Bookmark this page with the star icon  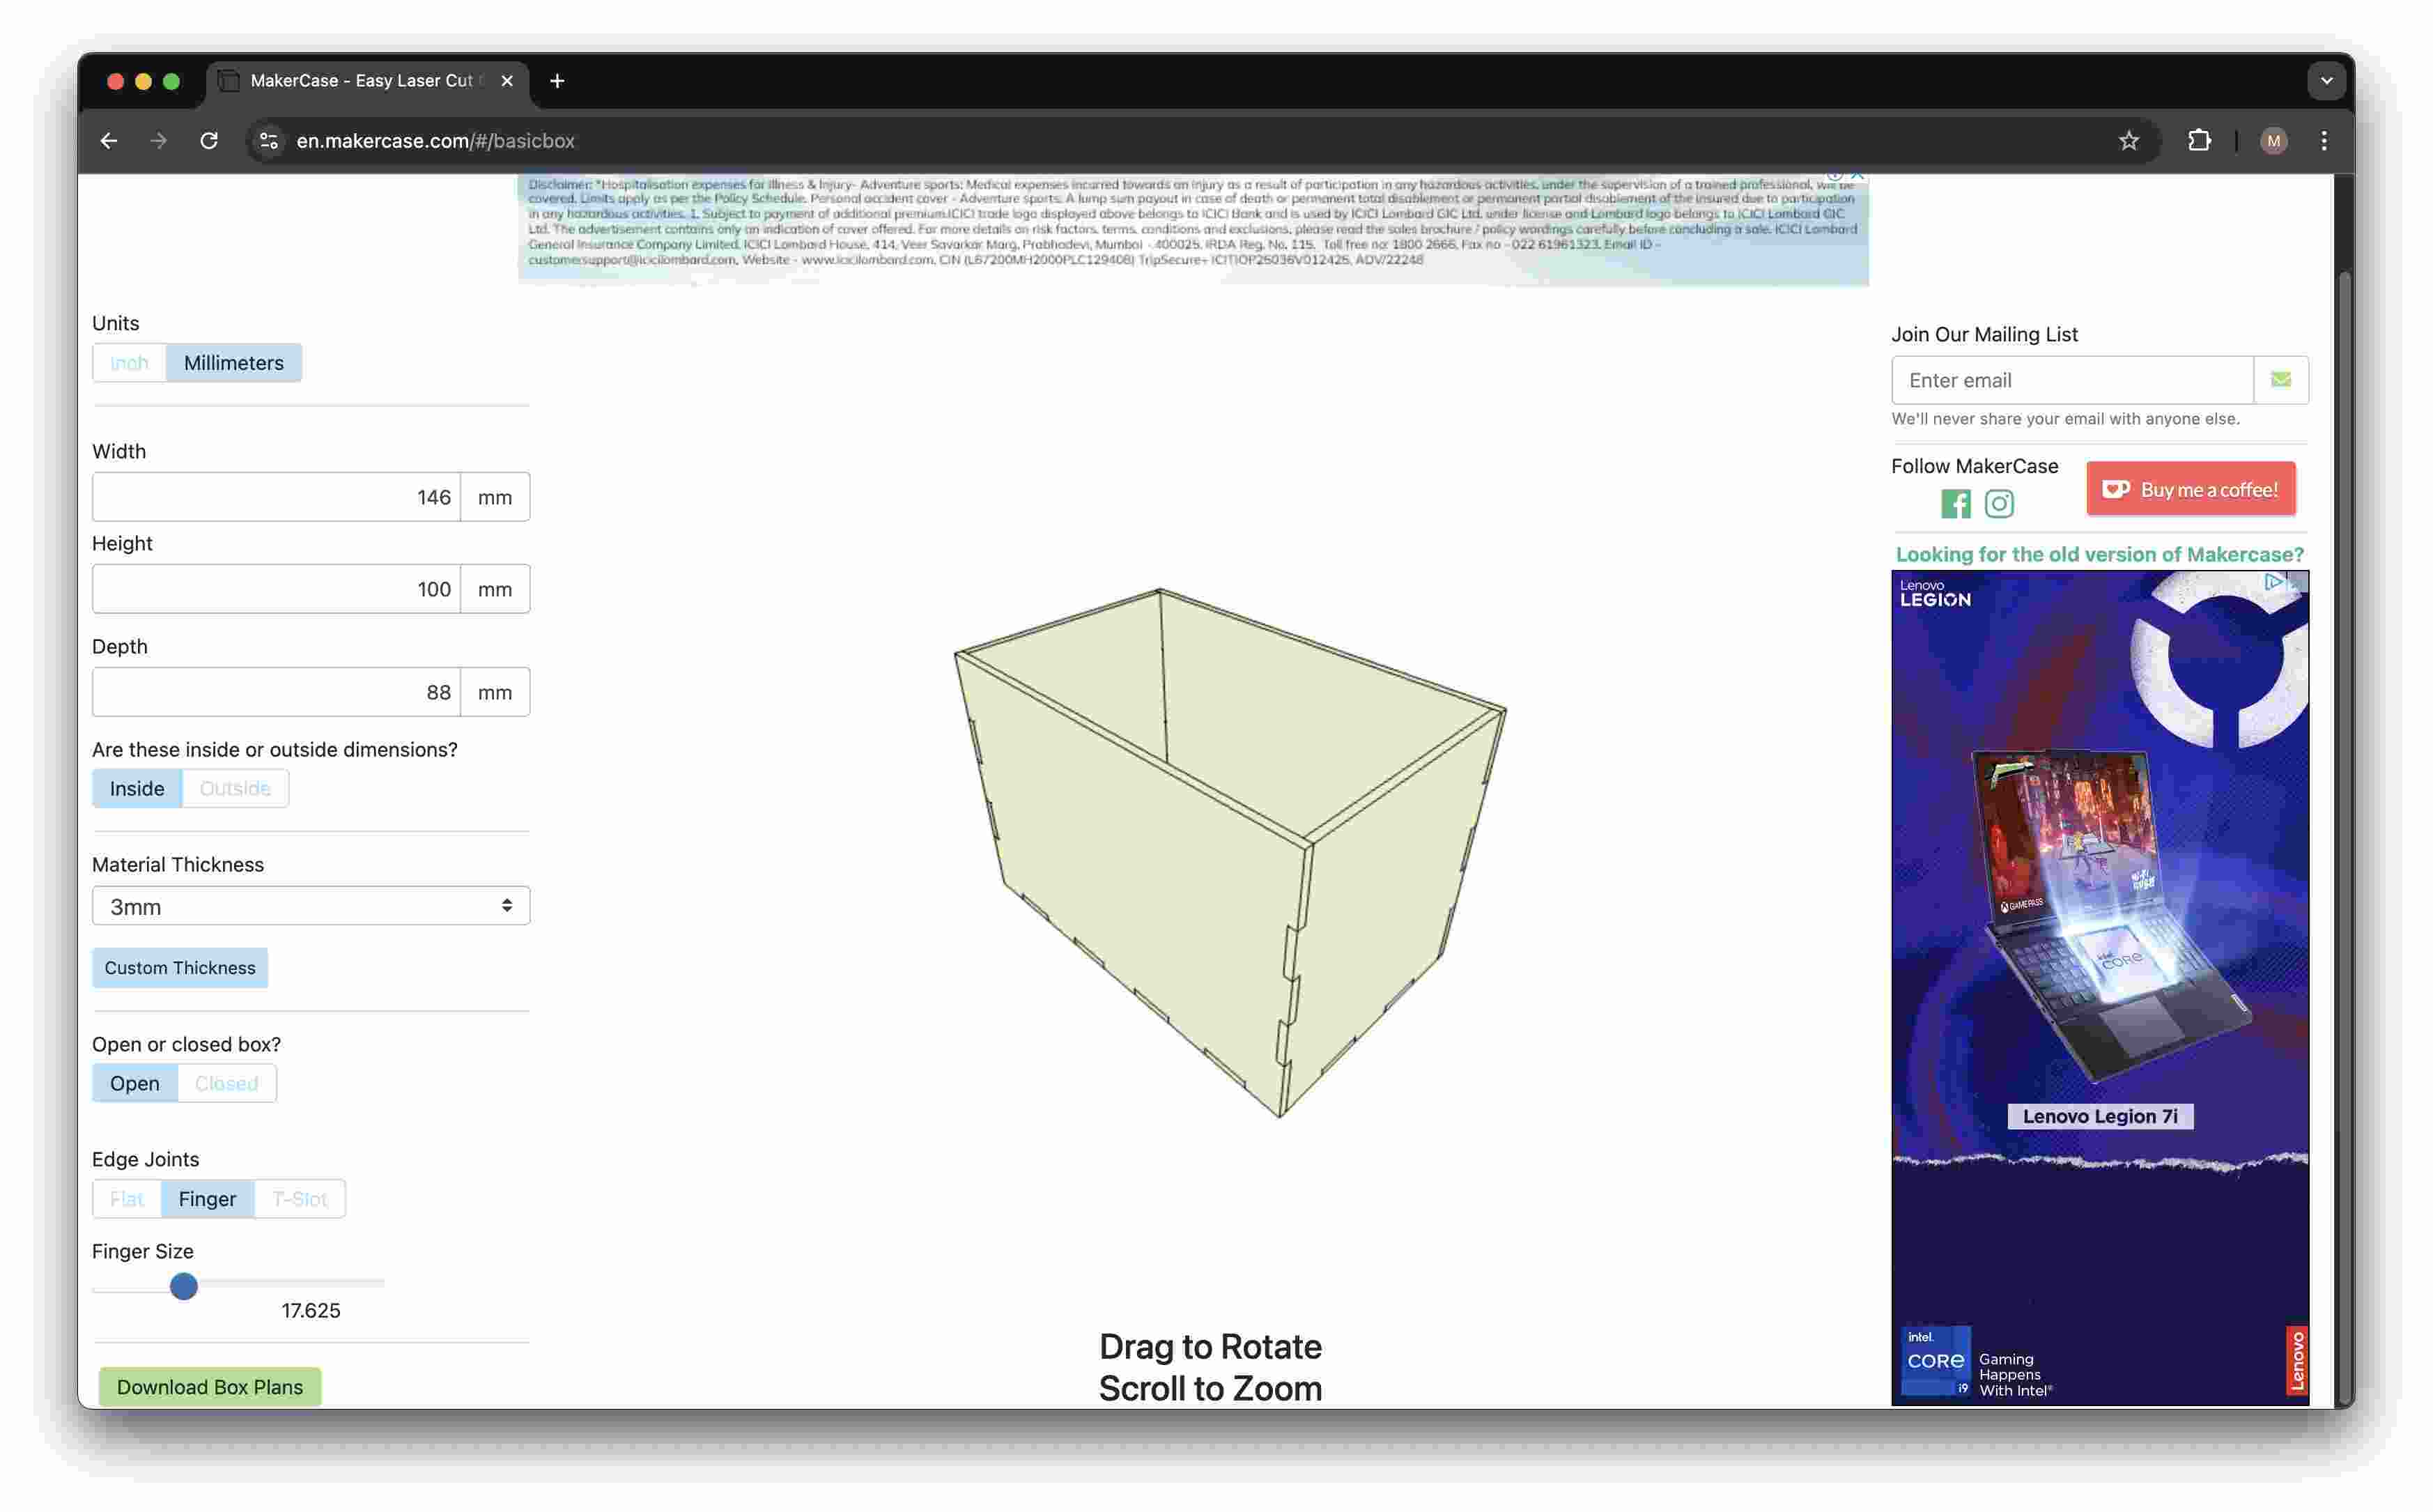coord(2129,141)
